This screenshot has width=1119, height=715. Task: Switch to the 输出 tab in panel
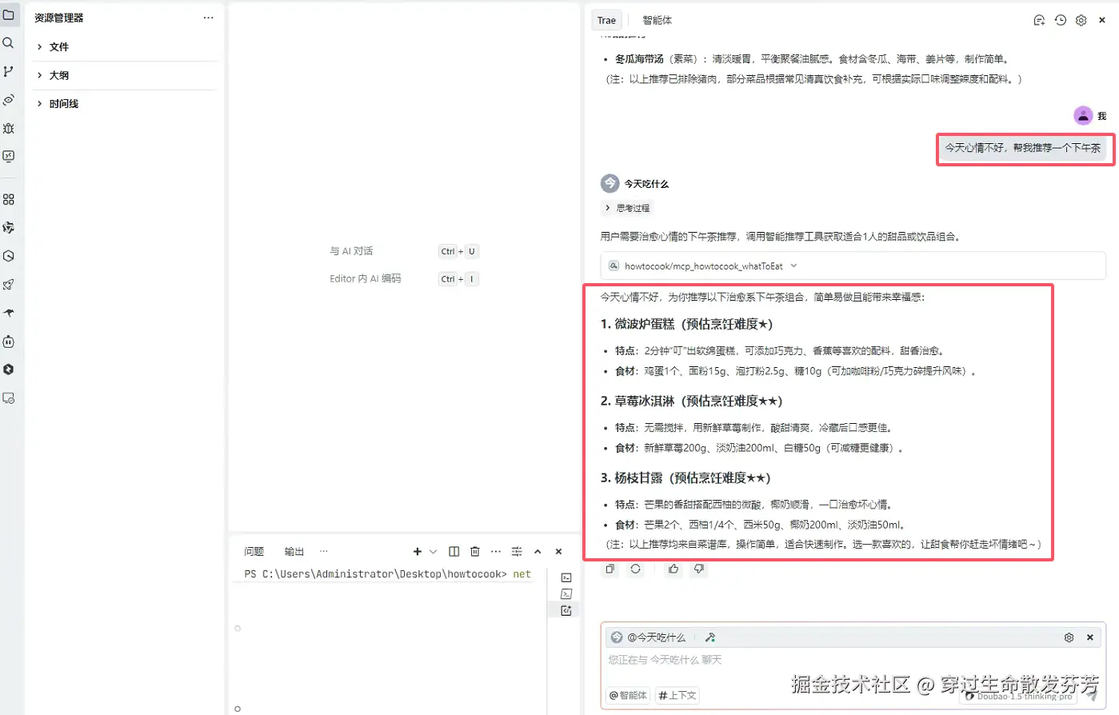coord(294,552)
